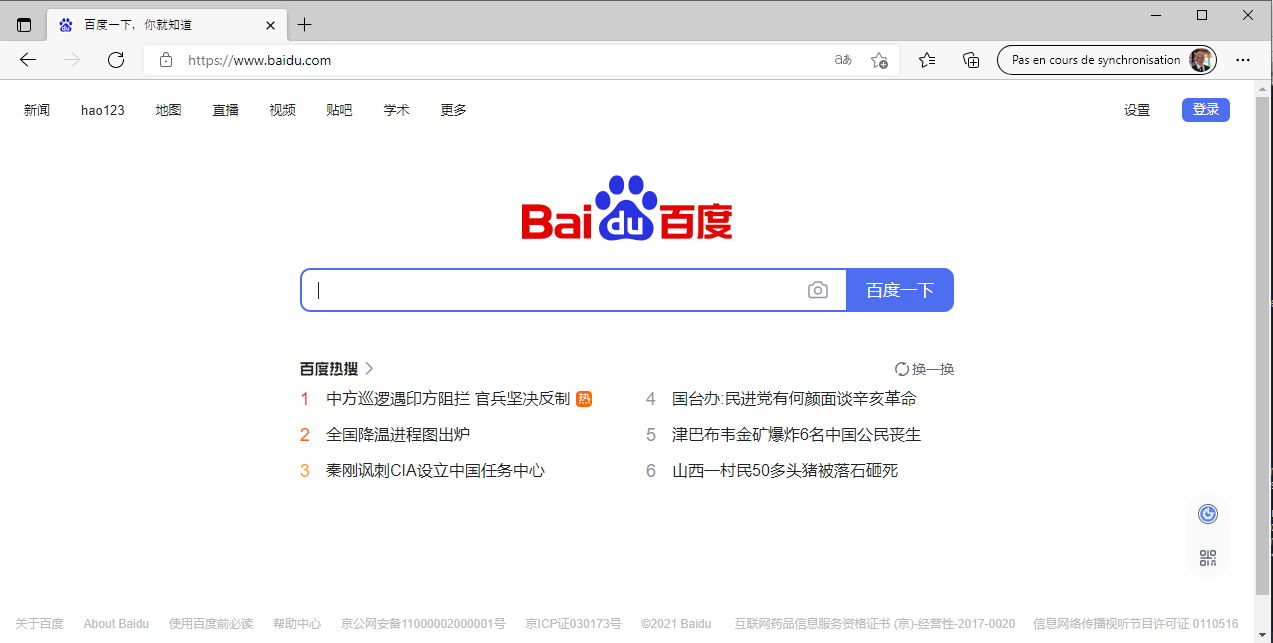This screenshot has width=1273, height=643.
Task: Click the ©2021 Baidu footer text
Action: point(677,624)
